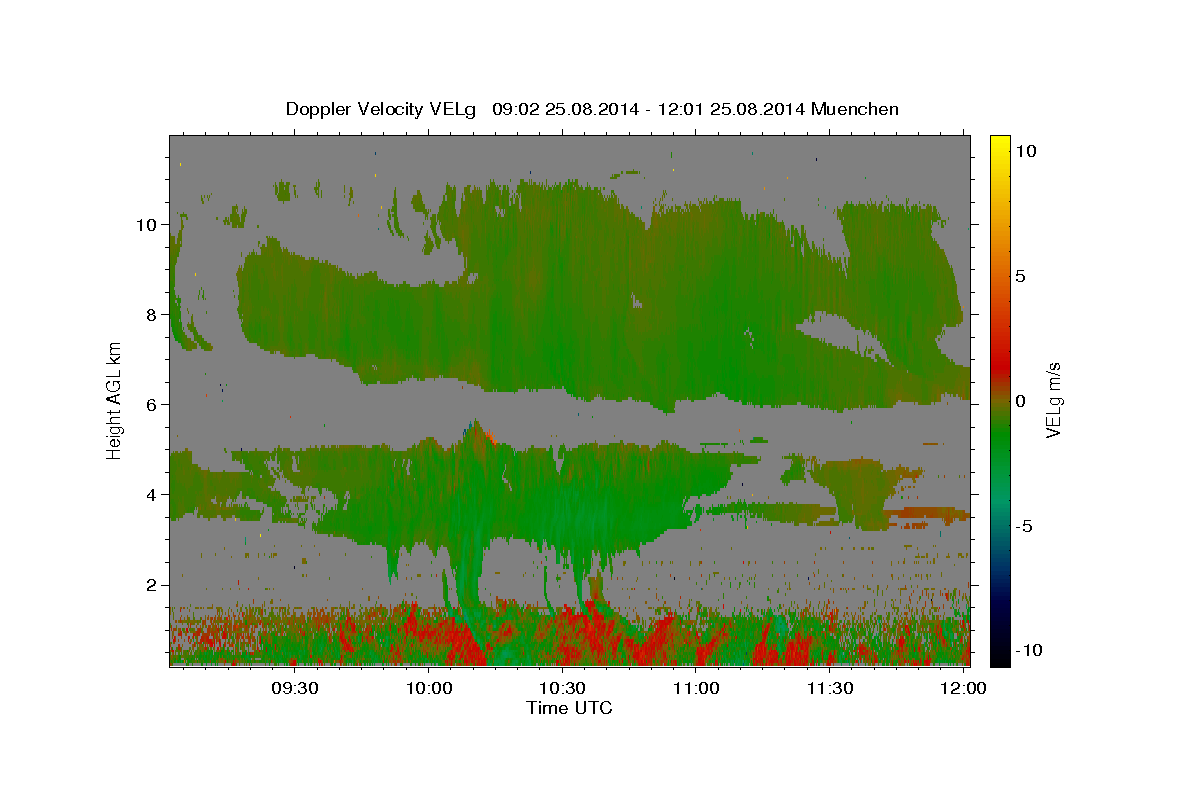Image resolution: width=1200 pixels, height=800 pixels.
Task: Click the black bottom of the colorbar
Action: pyautogui.click(x=1000, y=655)
